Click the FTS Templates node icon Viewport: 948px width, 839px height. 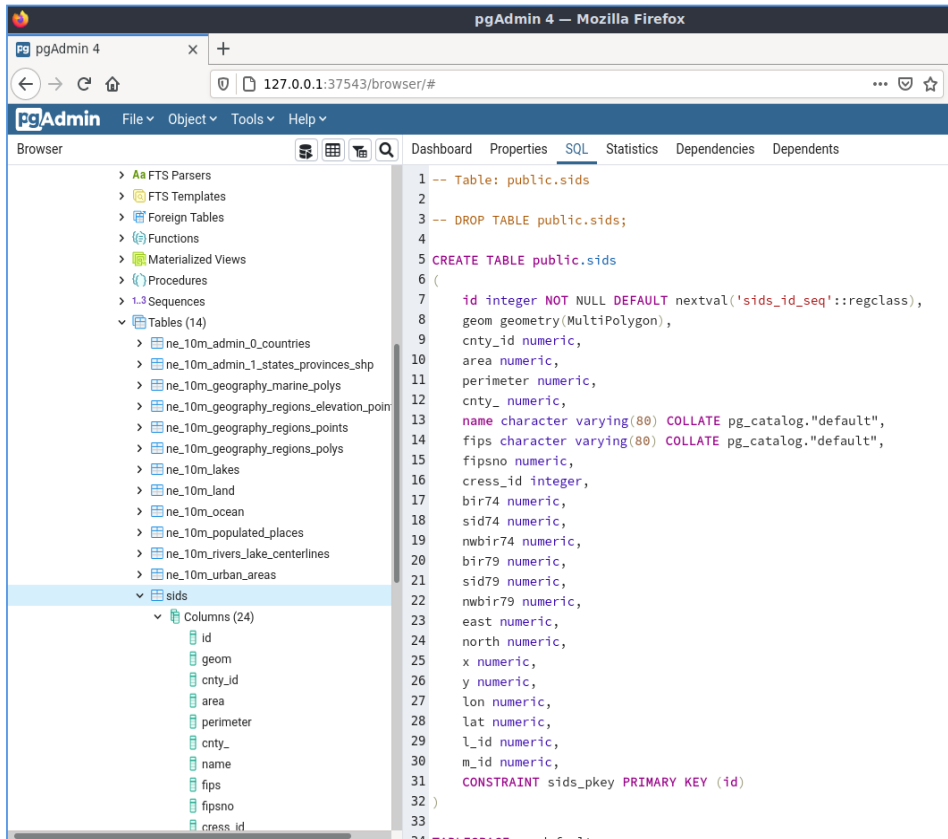(x=139, y=196)
